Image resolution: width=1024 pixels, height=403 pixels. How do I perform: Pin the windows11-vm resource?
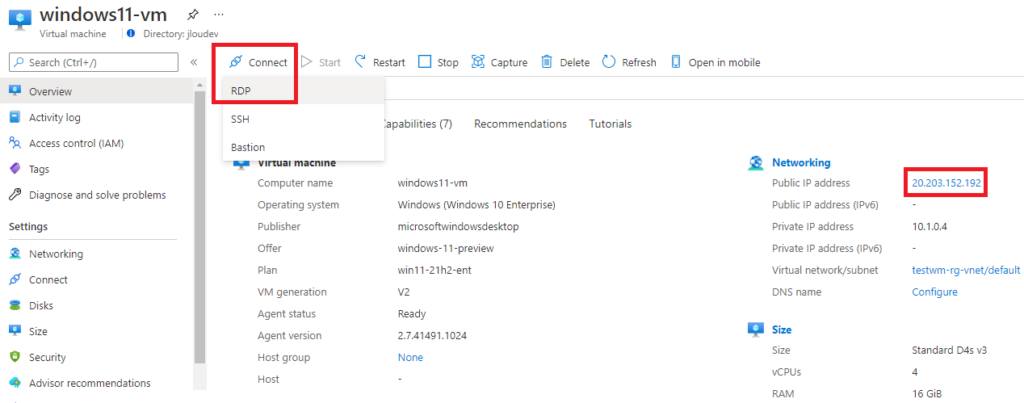(x=192, y=14)
